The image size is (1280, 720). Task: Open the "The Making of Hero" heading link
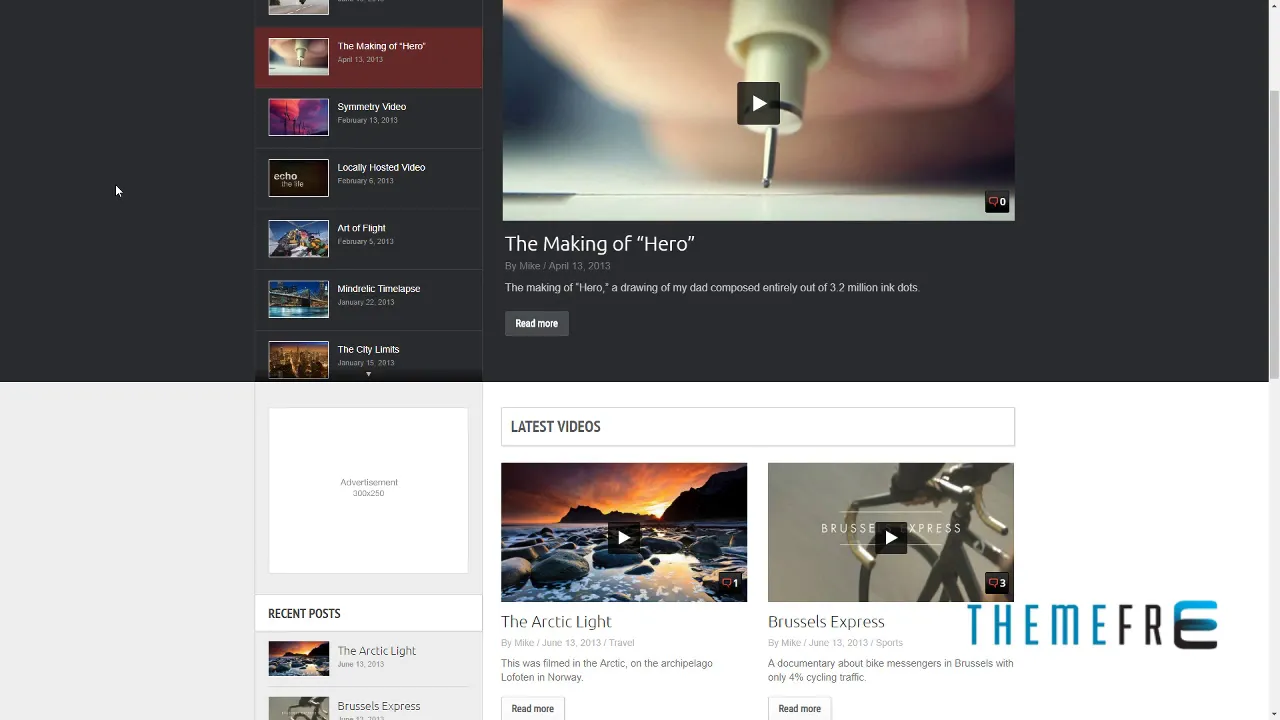click(599, 243)
